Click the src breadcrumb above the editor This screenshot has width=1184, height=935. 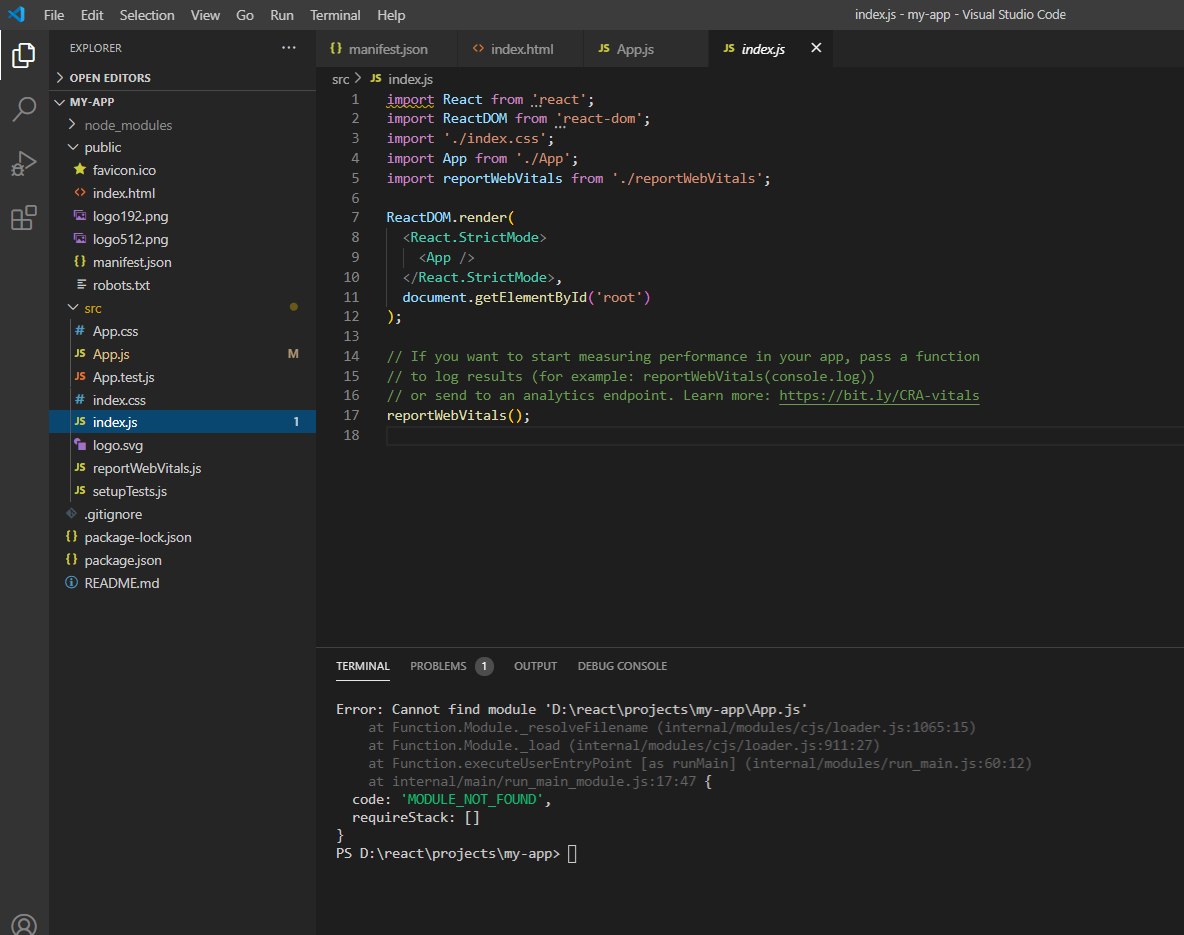pos(341,78)
